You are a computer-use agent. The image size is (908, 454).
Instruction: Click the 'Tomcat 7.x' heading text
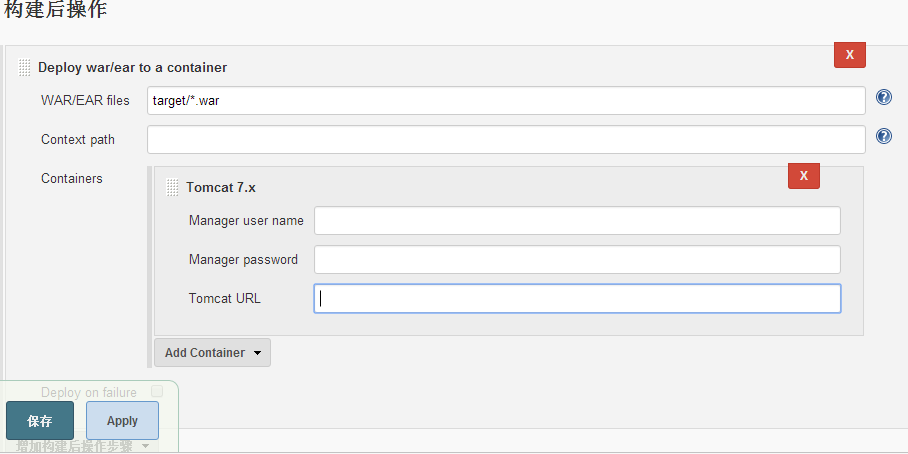coord(221,188)
